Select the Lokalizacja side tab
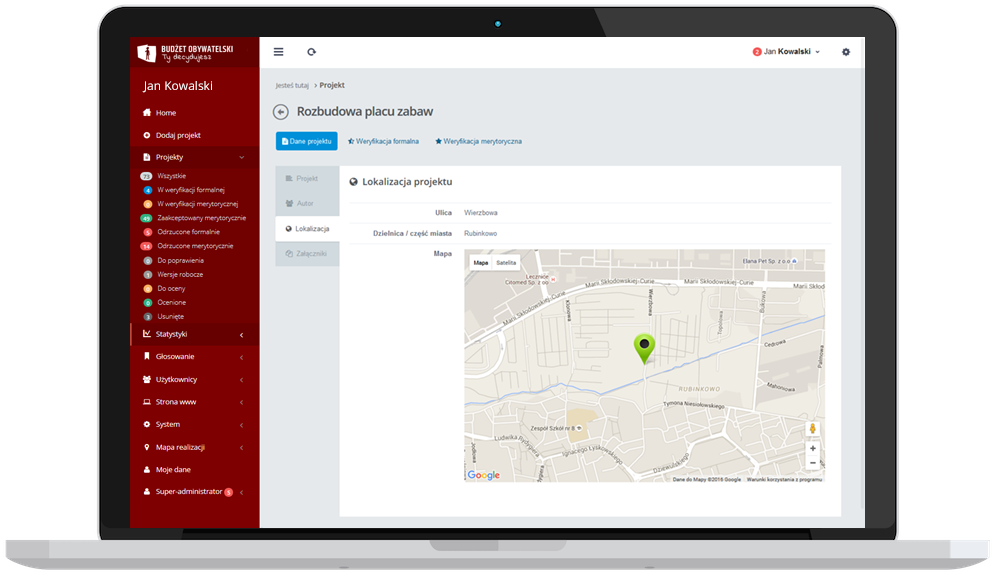This screenshot has height=578, width=1000. point(307,228)
